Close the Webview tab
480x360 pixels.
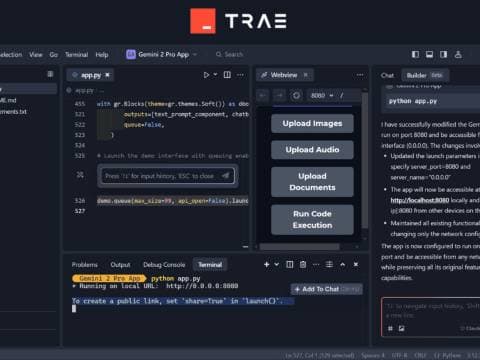point(305,75)
